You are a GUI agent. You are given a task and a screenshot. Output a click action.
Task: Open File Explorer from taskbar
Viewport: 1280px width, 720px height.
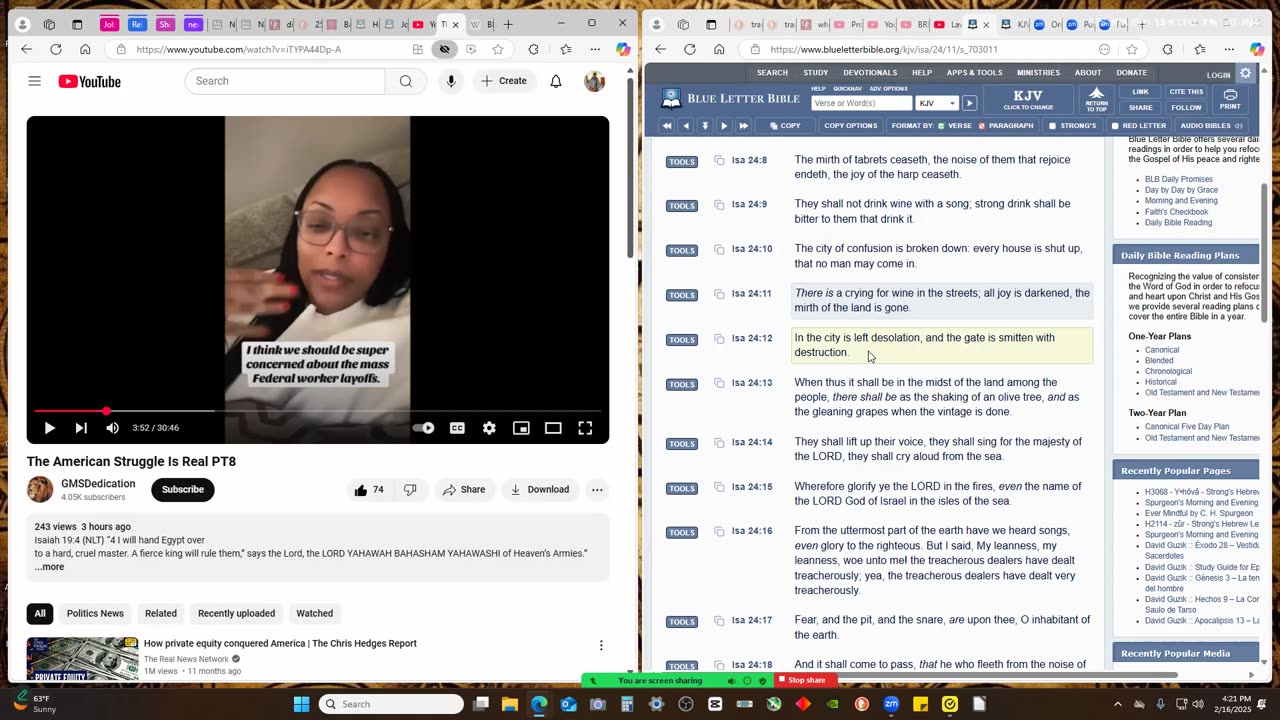click(510, 704)
